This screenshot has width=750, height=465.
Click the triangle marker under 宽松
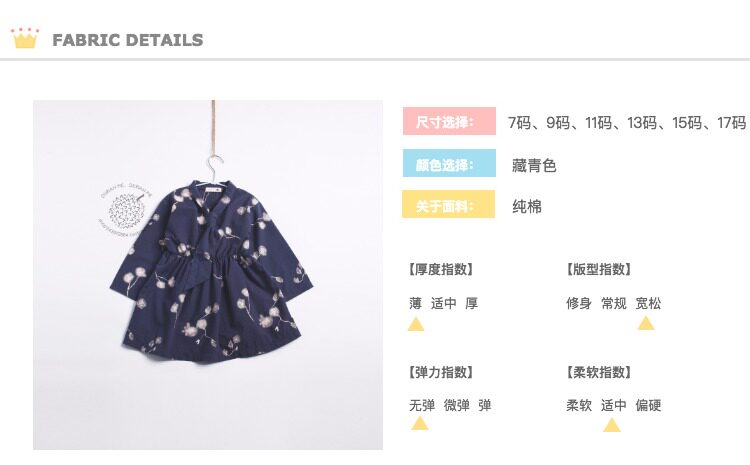tap(646, 323)
